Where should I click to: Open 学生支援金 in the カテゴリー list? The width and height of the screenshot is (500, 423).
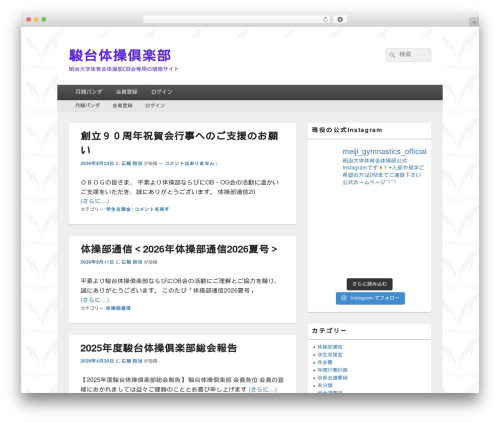330,355
